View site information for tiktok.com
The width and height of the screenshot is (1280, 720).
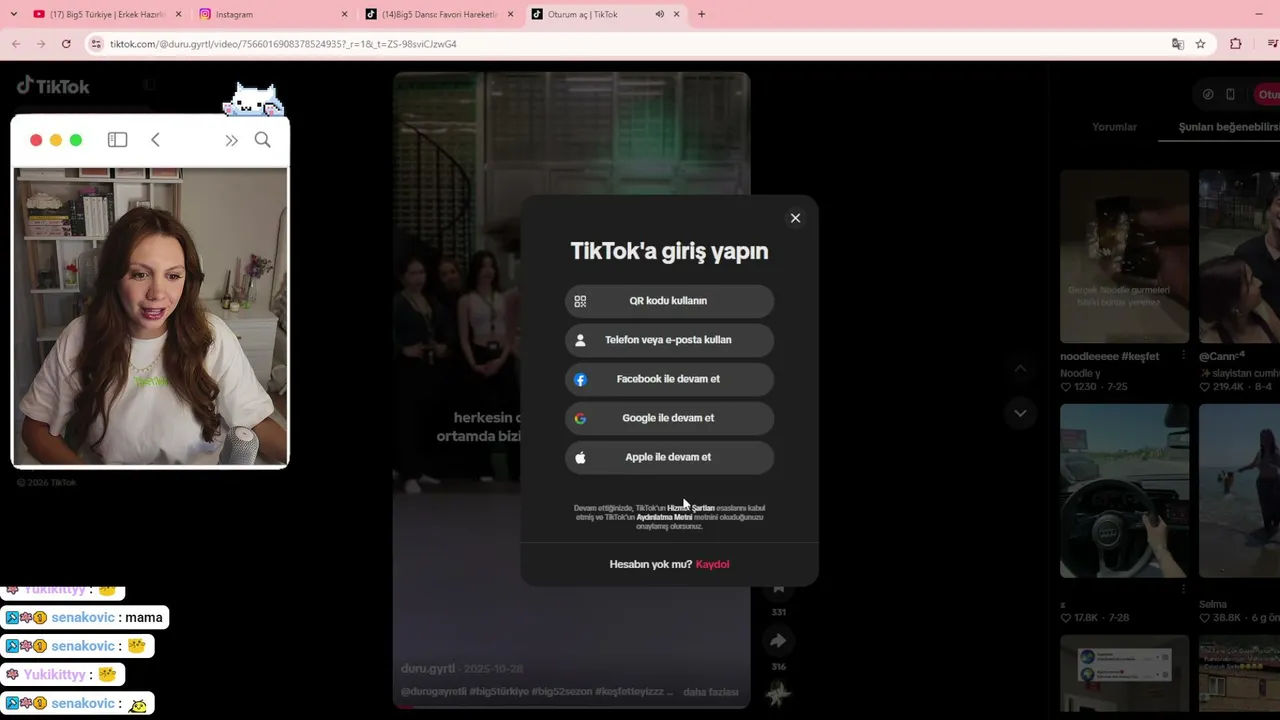point(96,44)
